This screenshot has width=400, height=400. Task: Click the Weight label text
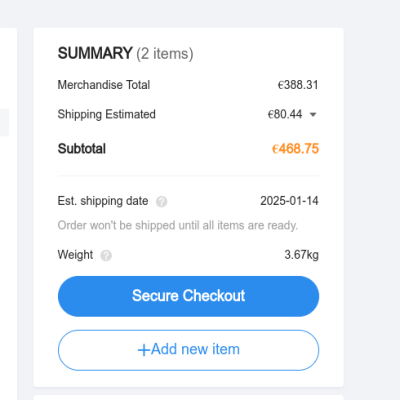pos(75,255)
